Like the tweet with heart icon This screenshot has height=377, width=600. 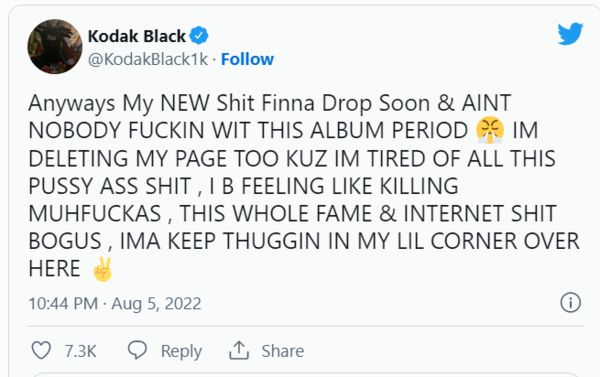[x=41, y=350]
